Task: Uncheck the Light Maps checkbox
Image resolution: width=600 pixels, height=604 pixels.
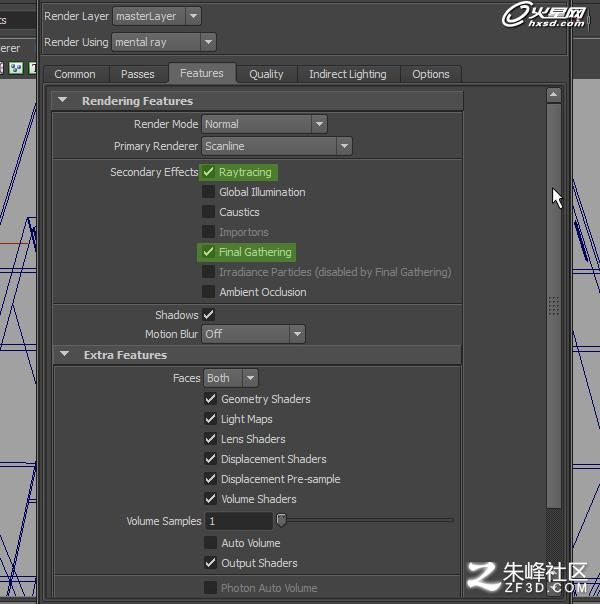Action: pos(210,419)
